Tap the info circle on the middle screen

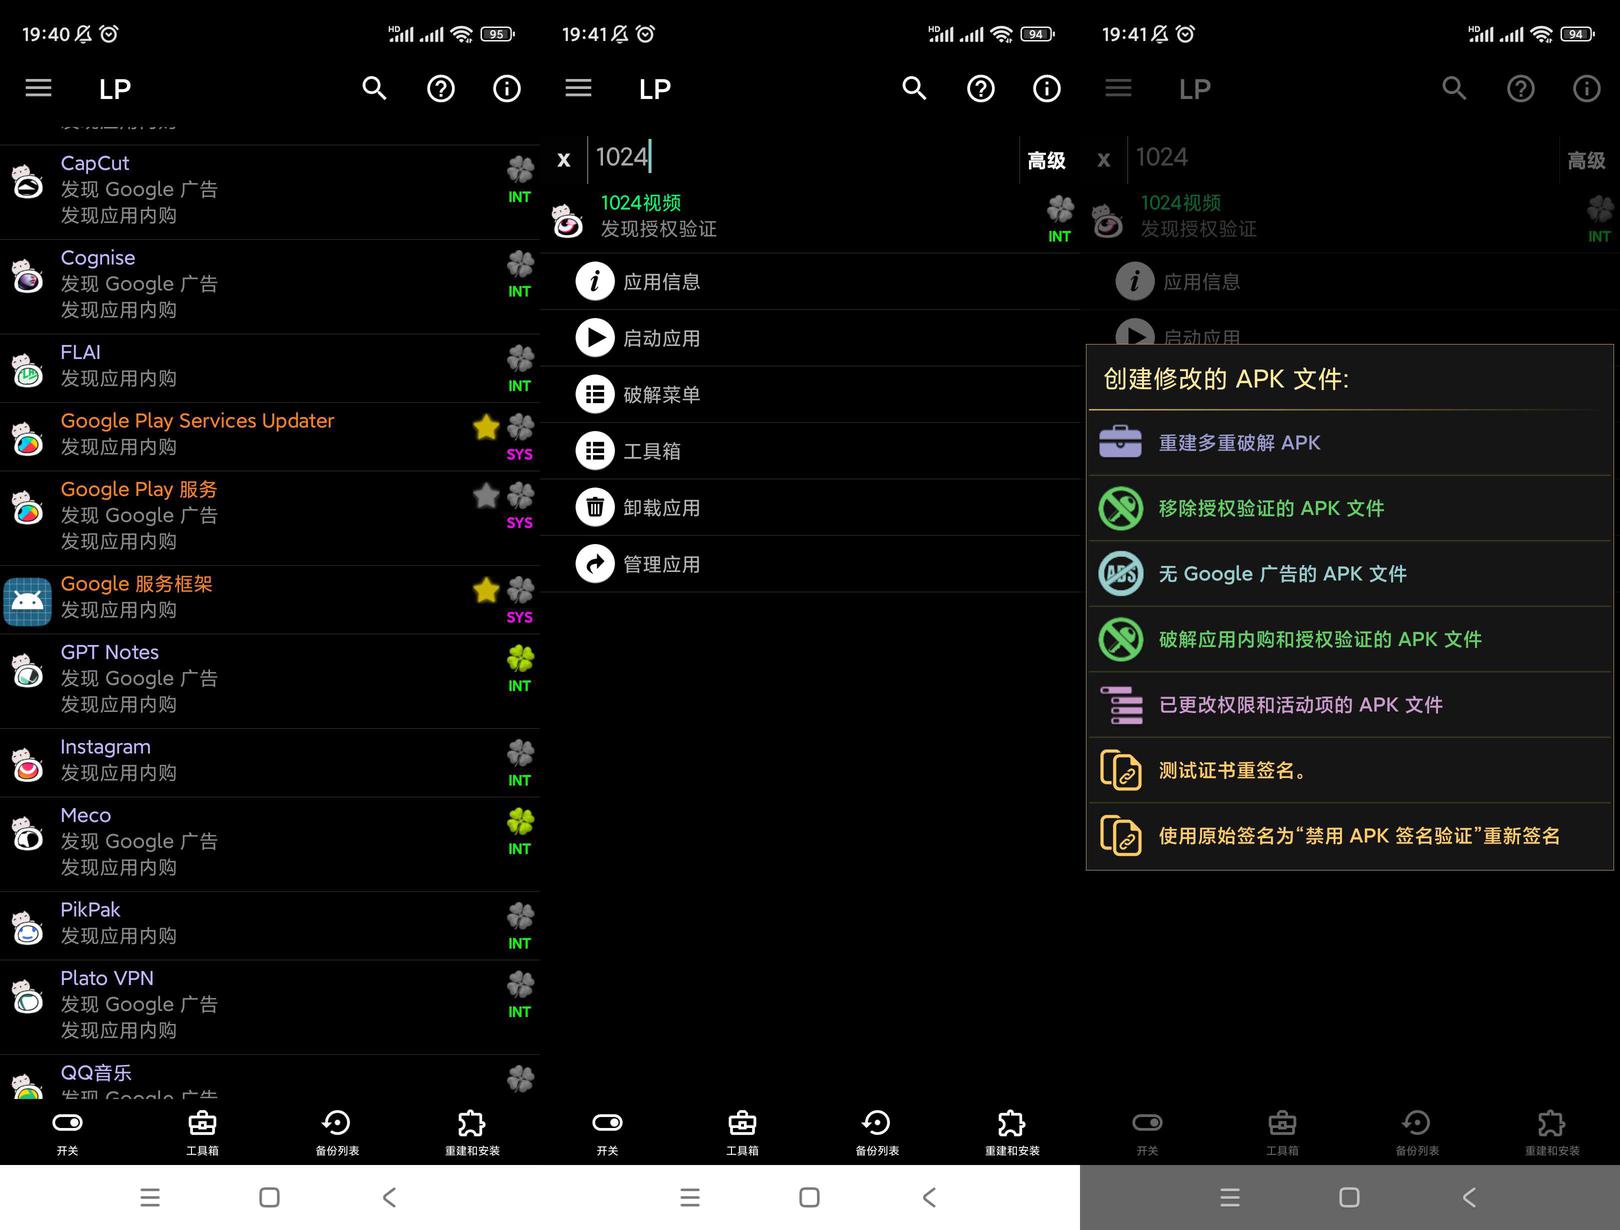pyautogui.click(x=1047, y=89)
